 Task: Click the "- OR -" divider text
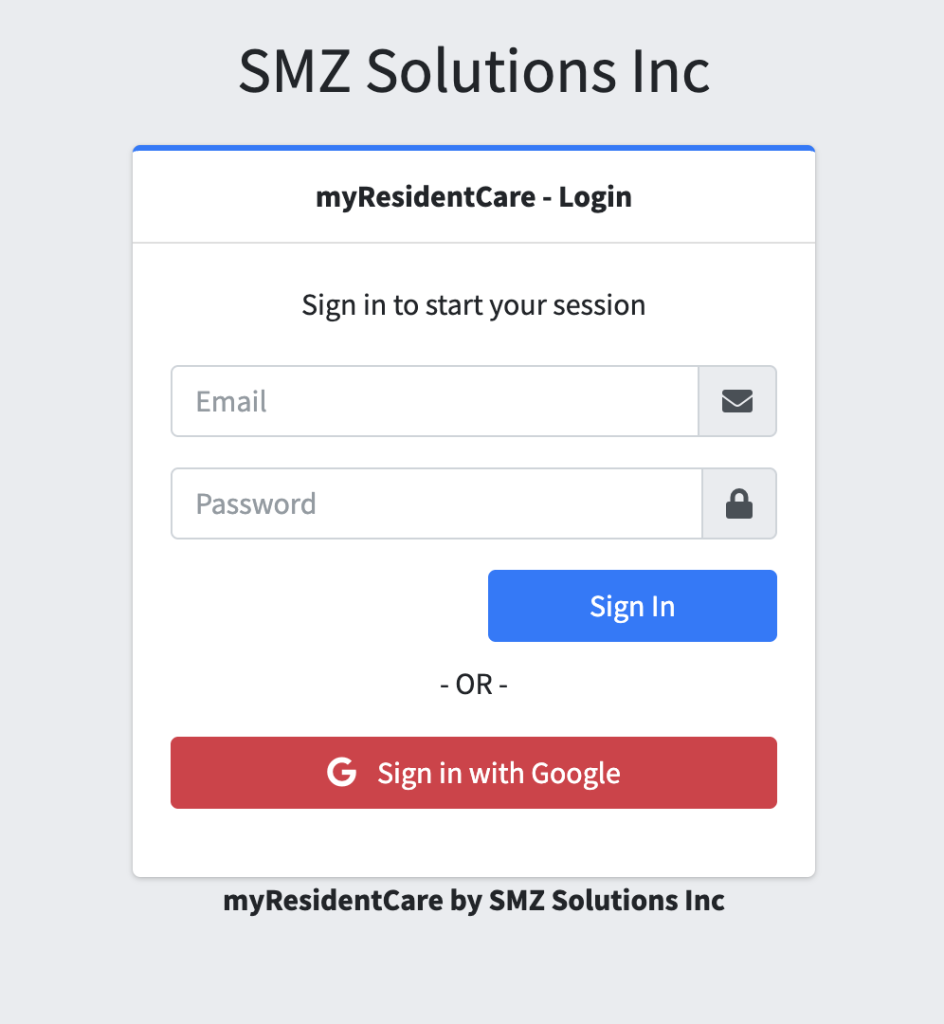coord(474,685)
